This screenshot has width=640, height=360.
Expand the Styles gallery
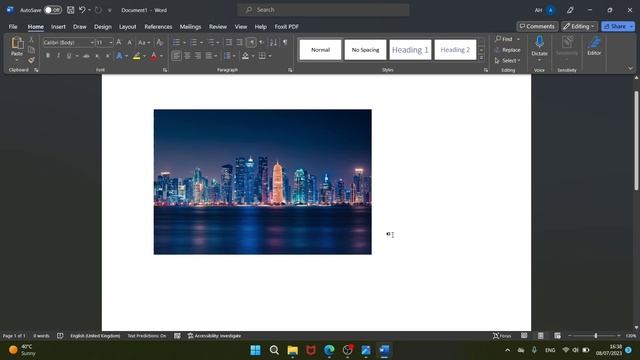pos(481,58)
